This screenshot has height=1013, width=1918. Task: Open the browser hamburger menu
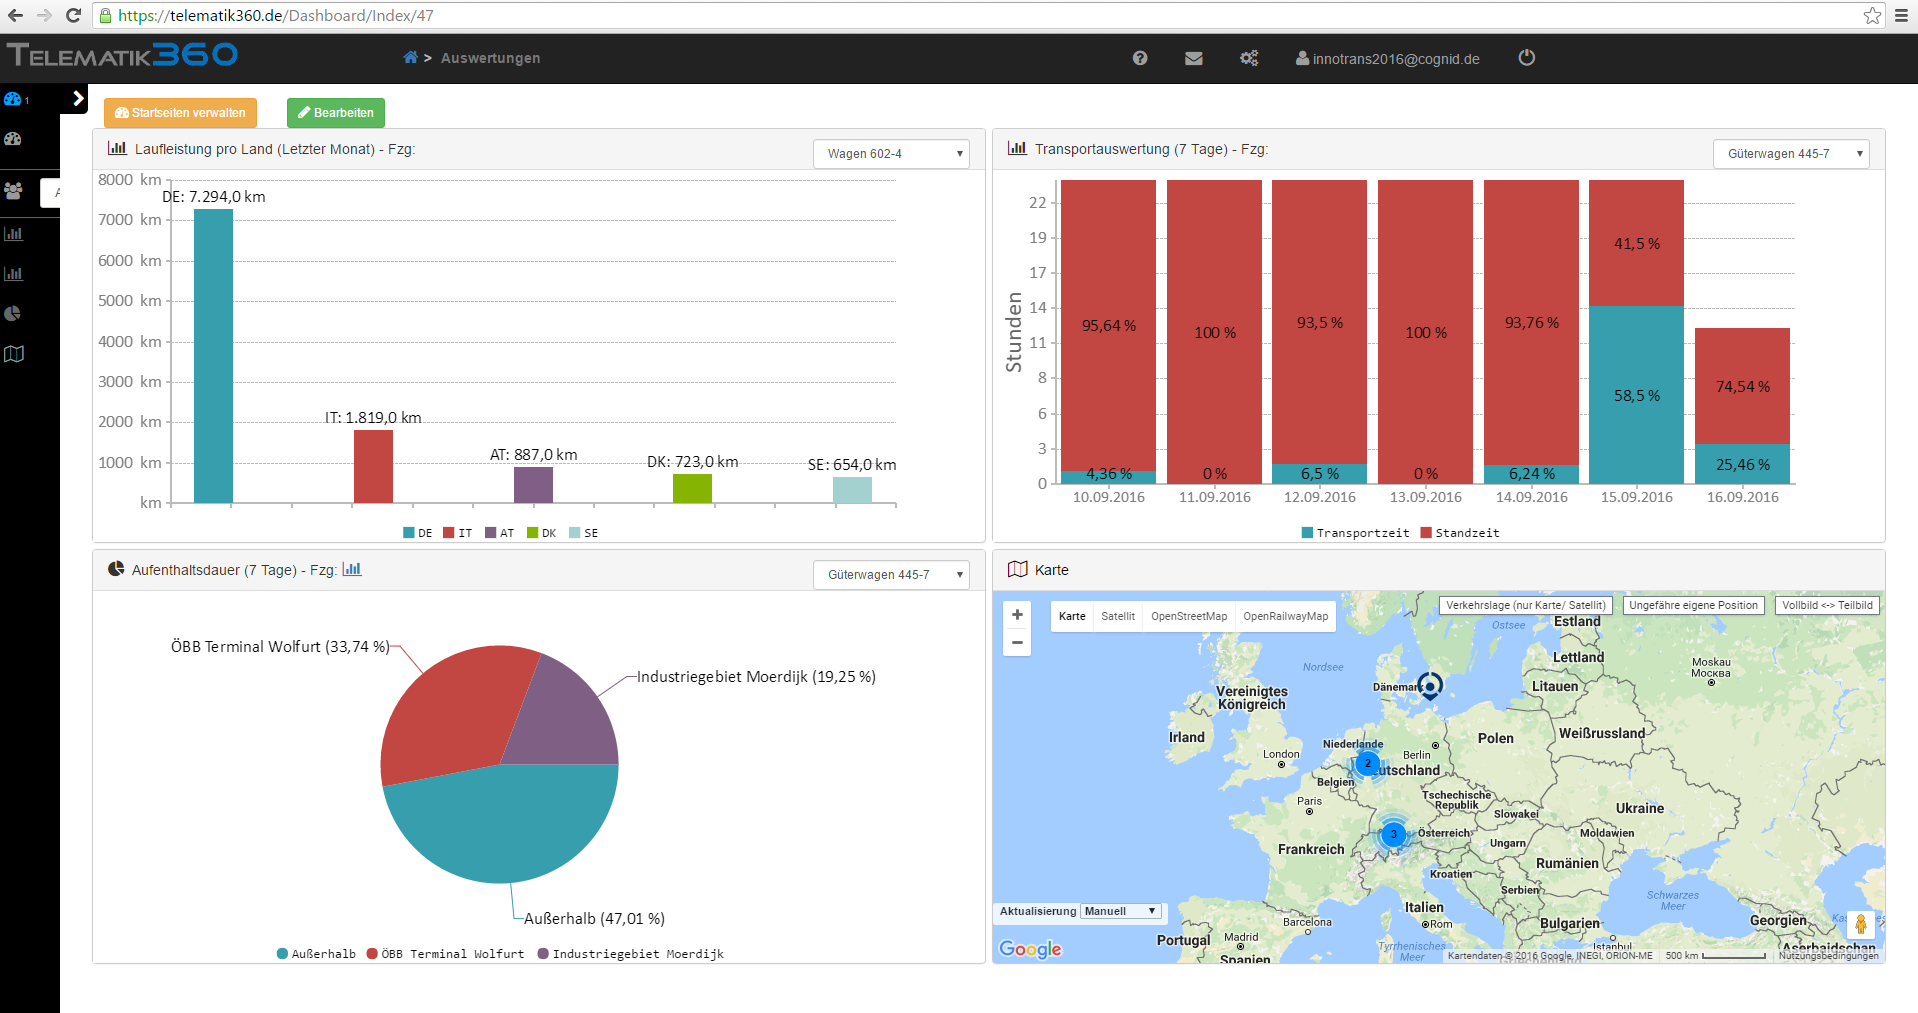1901,15
